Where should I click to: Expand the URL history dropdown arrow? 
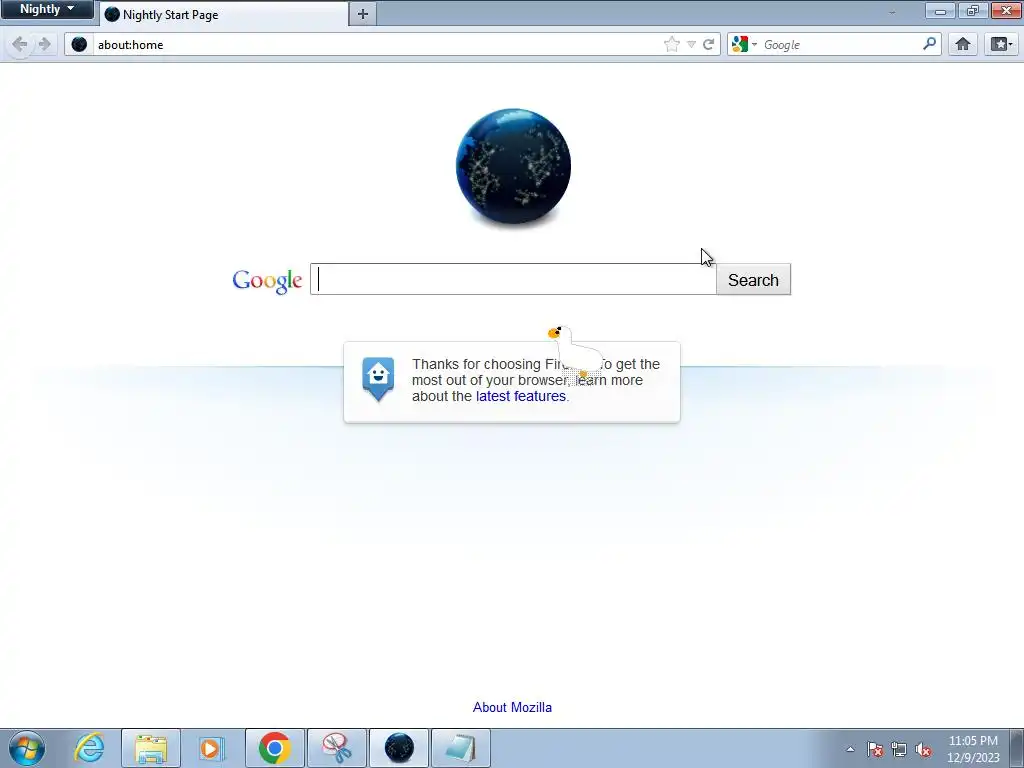(692, 44)
